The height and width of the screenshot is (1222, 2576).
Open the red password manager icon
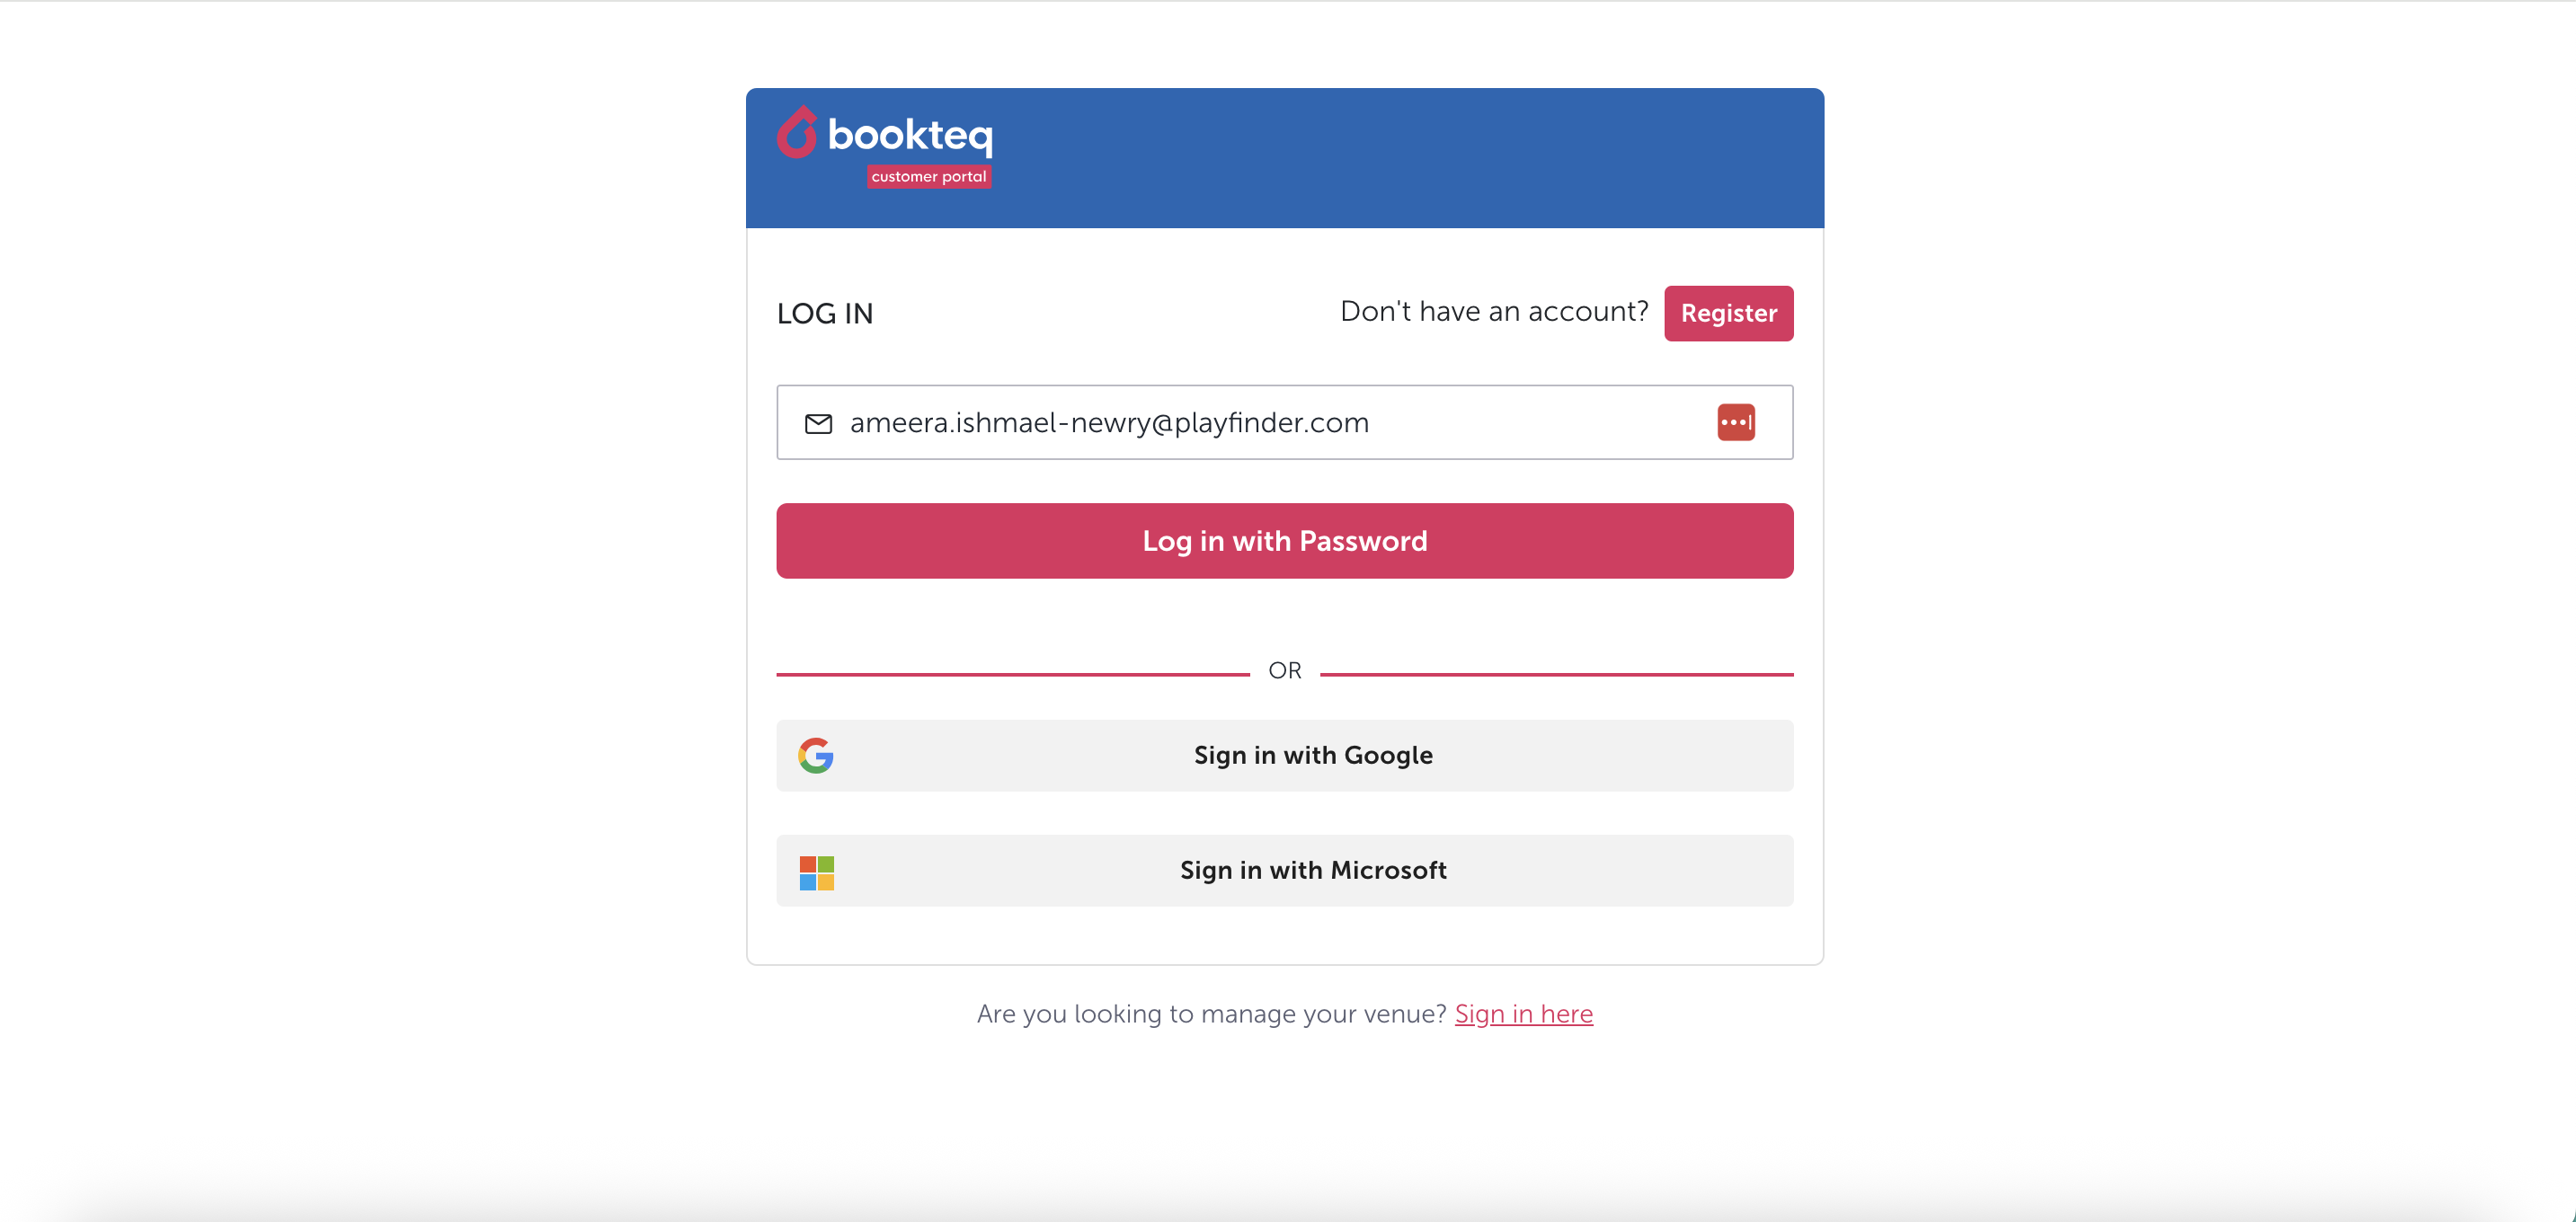point(1735,422)
